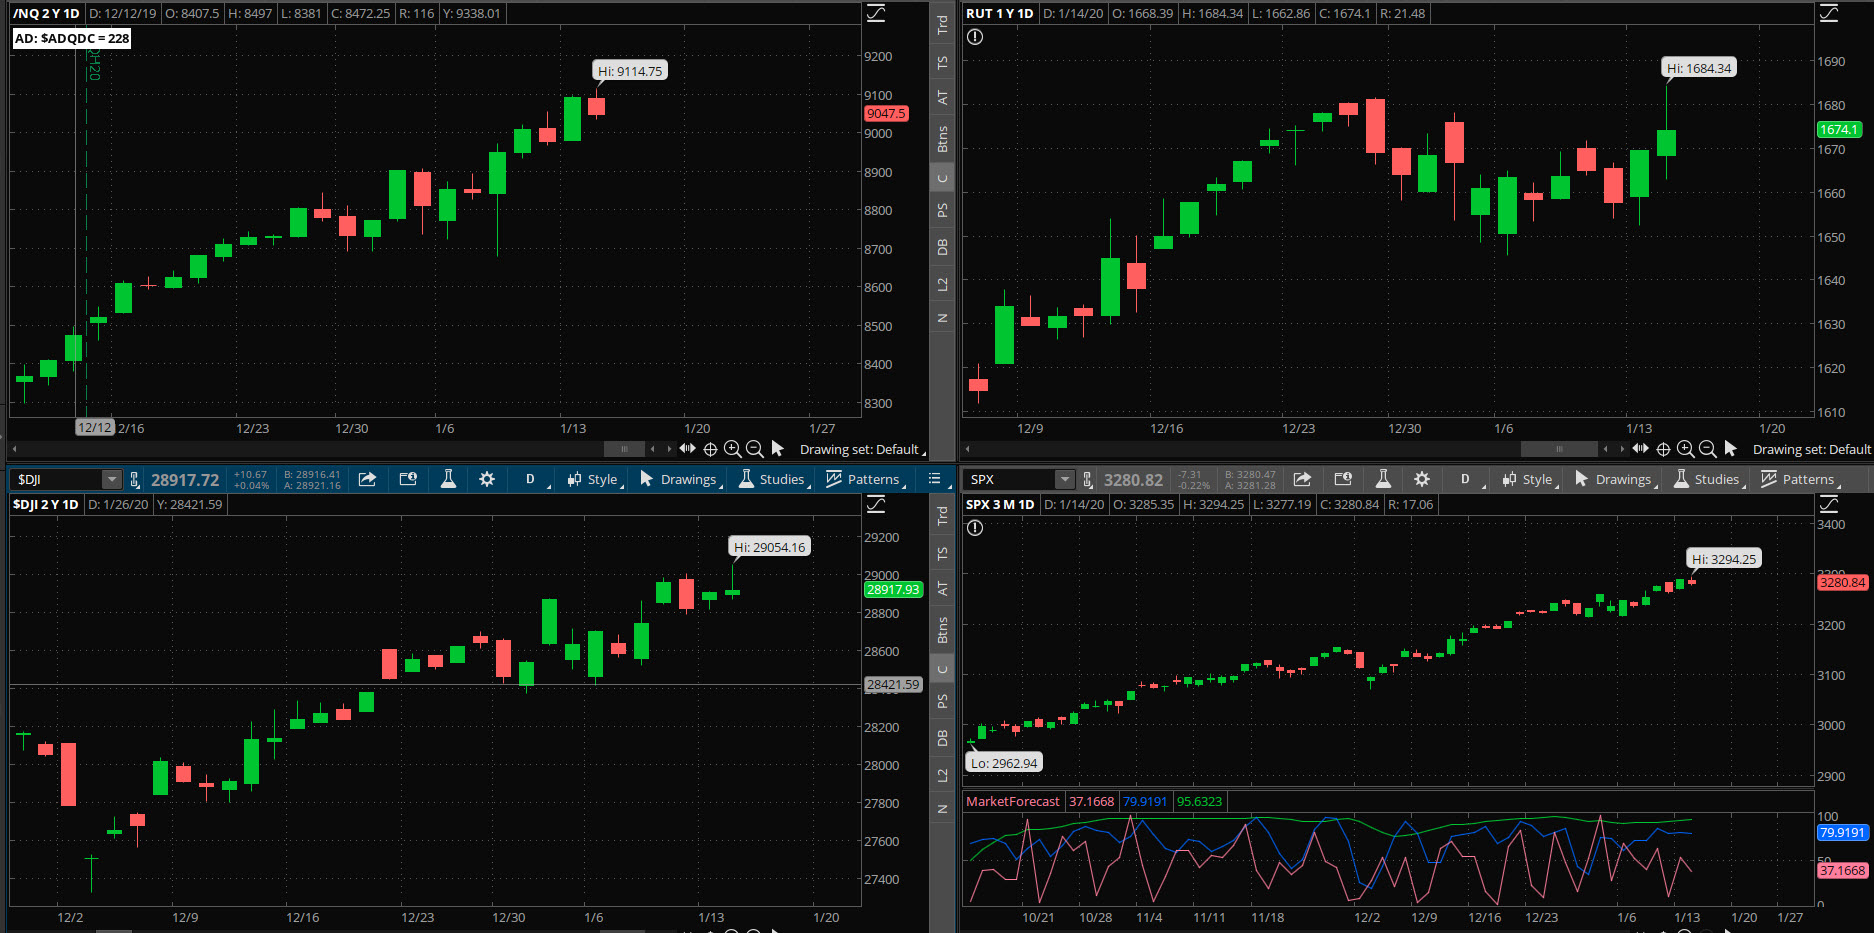Click the expand arrows icon under RUT chart

(x=1640, y=449)
